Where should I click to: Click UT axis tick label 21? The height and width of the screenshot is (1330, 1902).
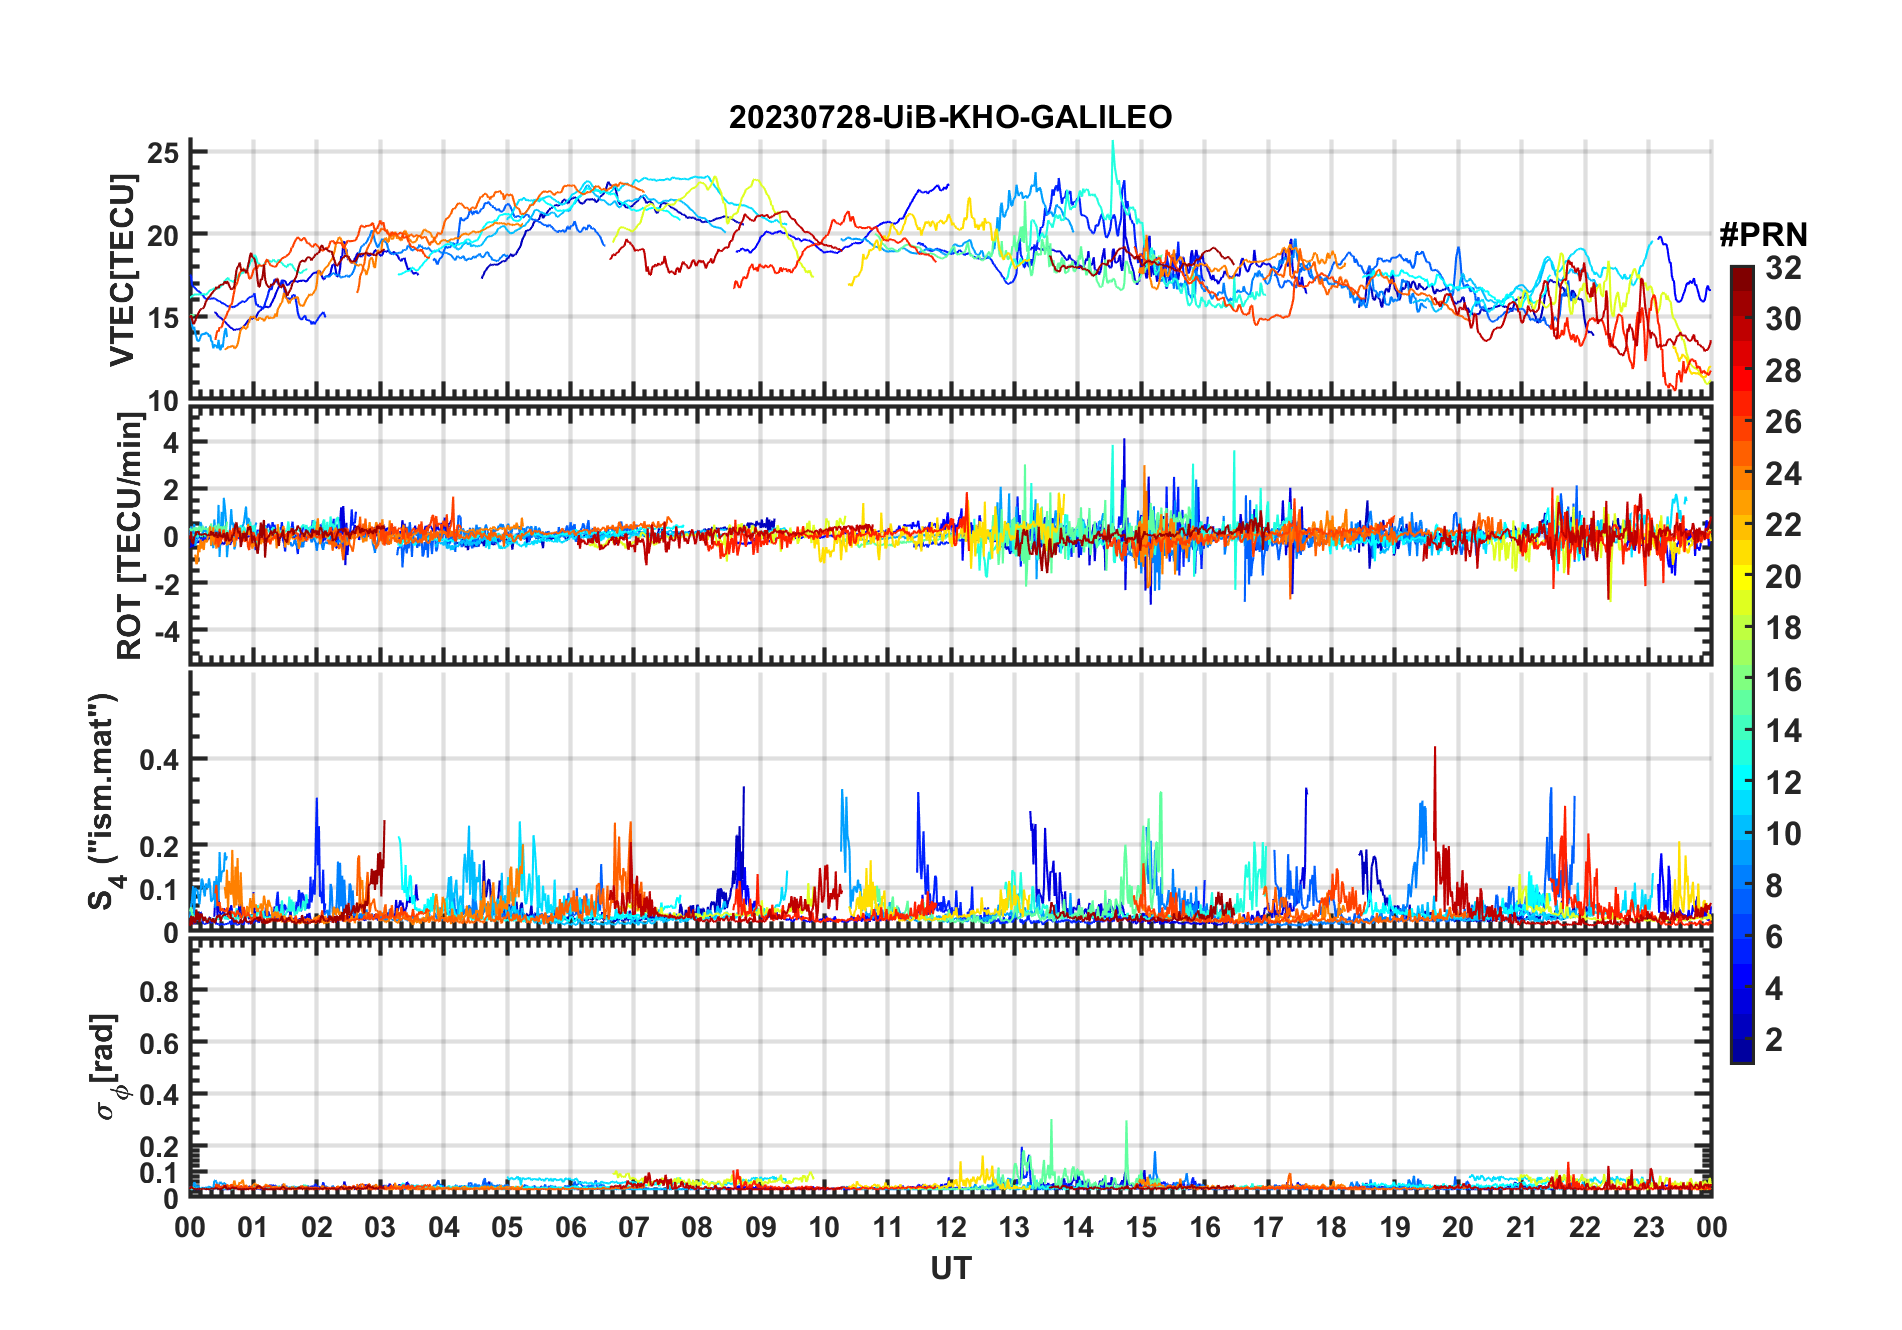click(1521, 1228)
